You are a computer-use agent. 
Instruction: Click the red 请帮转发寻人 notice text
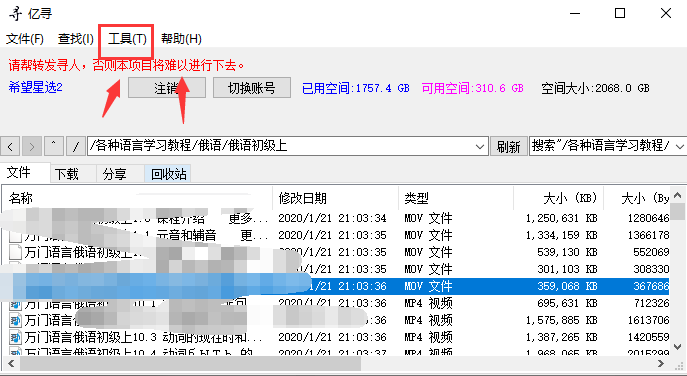[x=126, y=66]
